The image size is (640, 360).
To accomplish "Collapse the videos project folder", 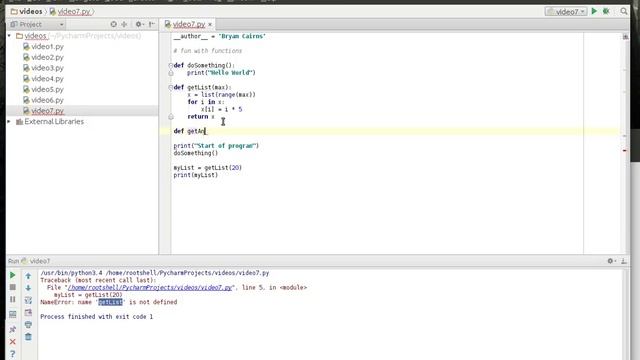I will pyautogui.click(x=9, y=36).
